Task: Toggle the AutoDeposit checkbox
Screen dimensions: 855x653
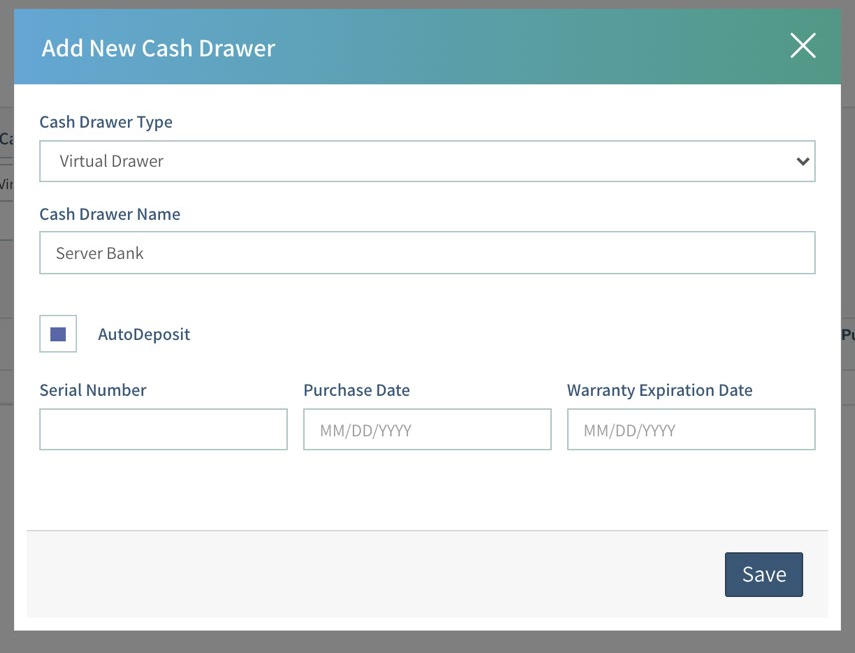Action: (x=58, y=334)
